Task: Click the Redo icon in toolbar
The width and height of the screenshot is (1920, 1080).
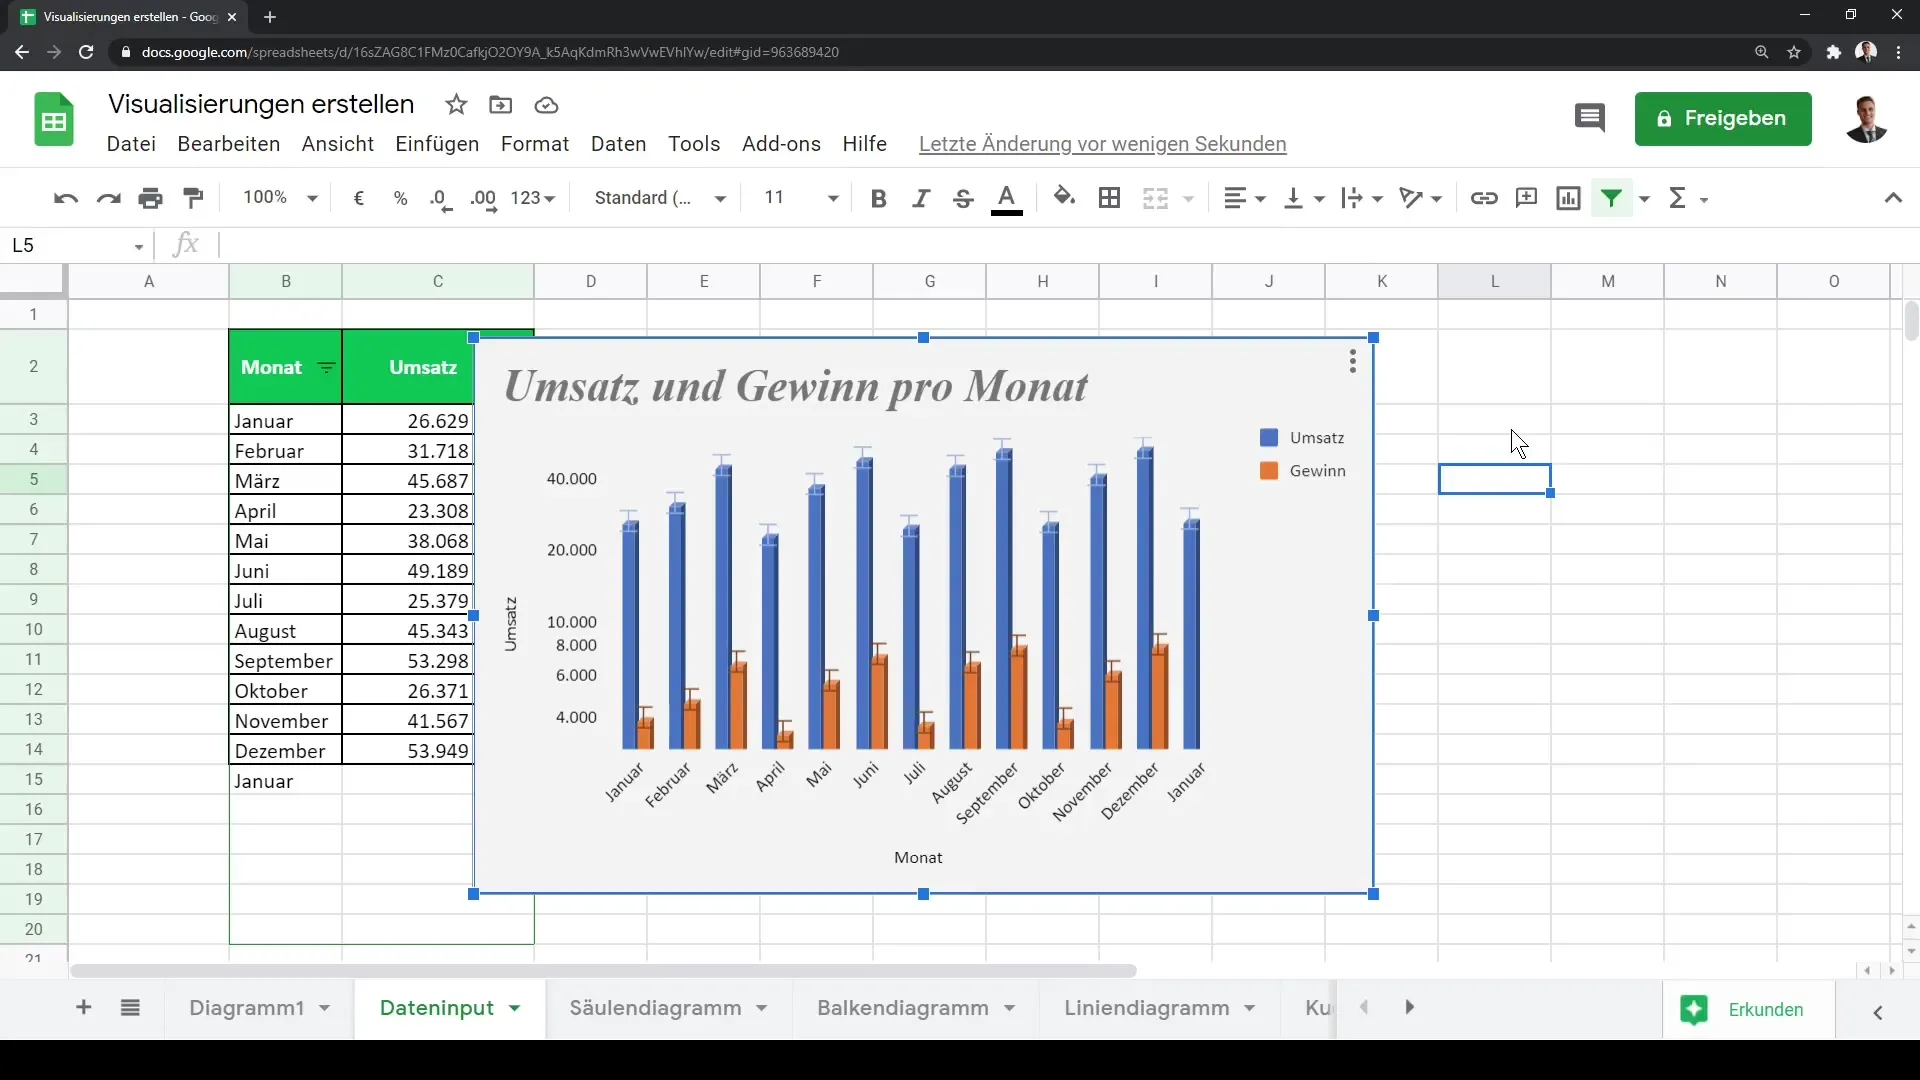Action: 108,198
